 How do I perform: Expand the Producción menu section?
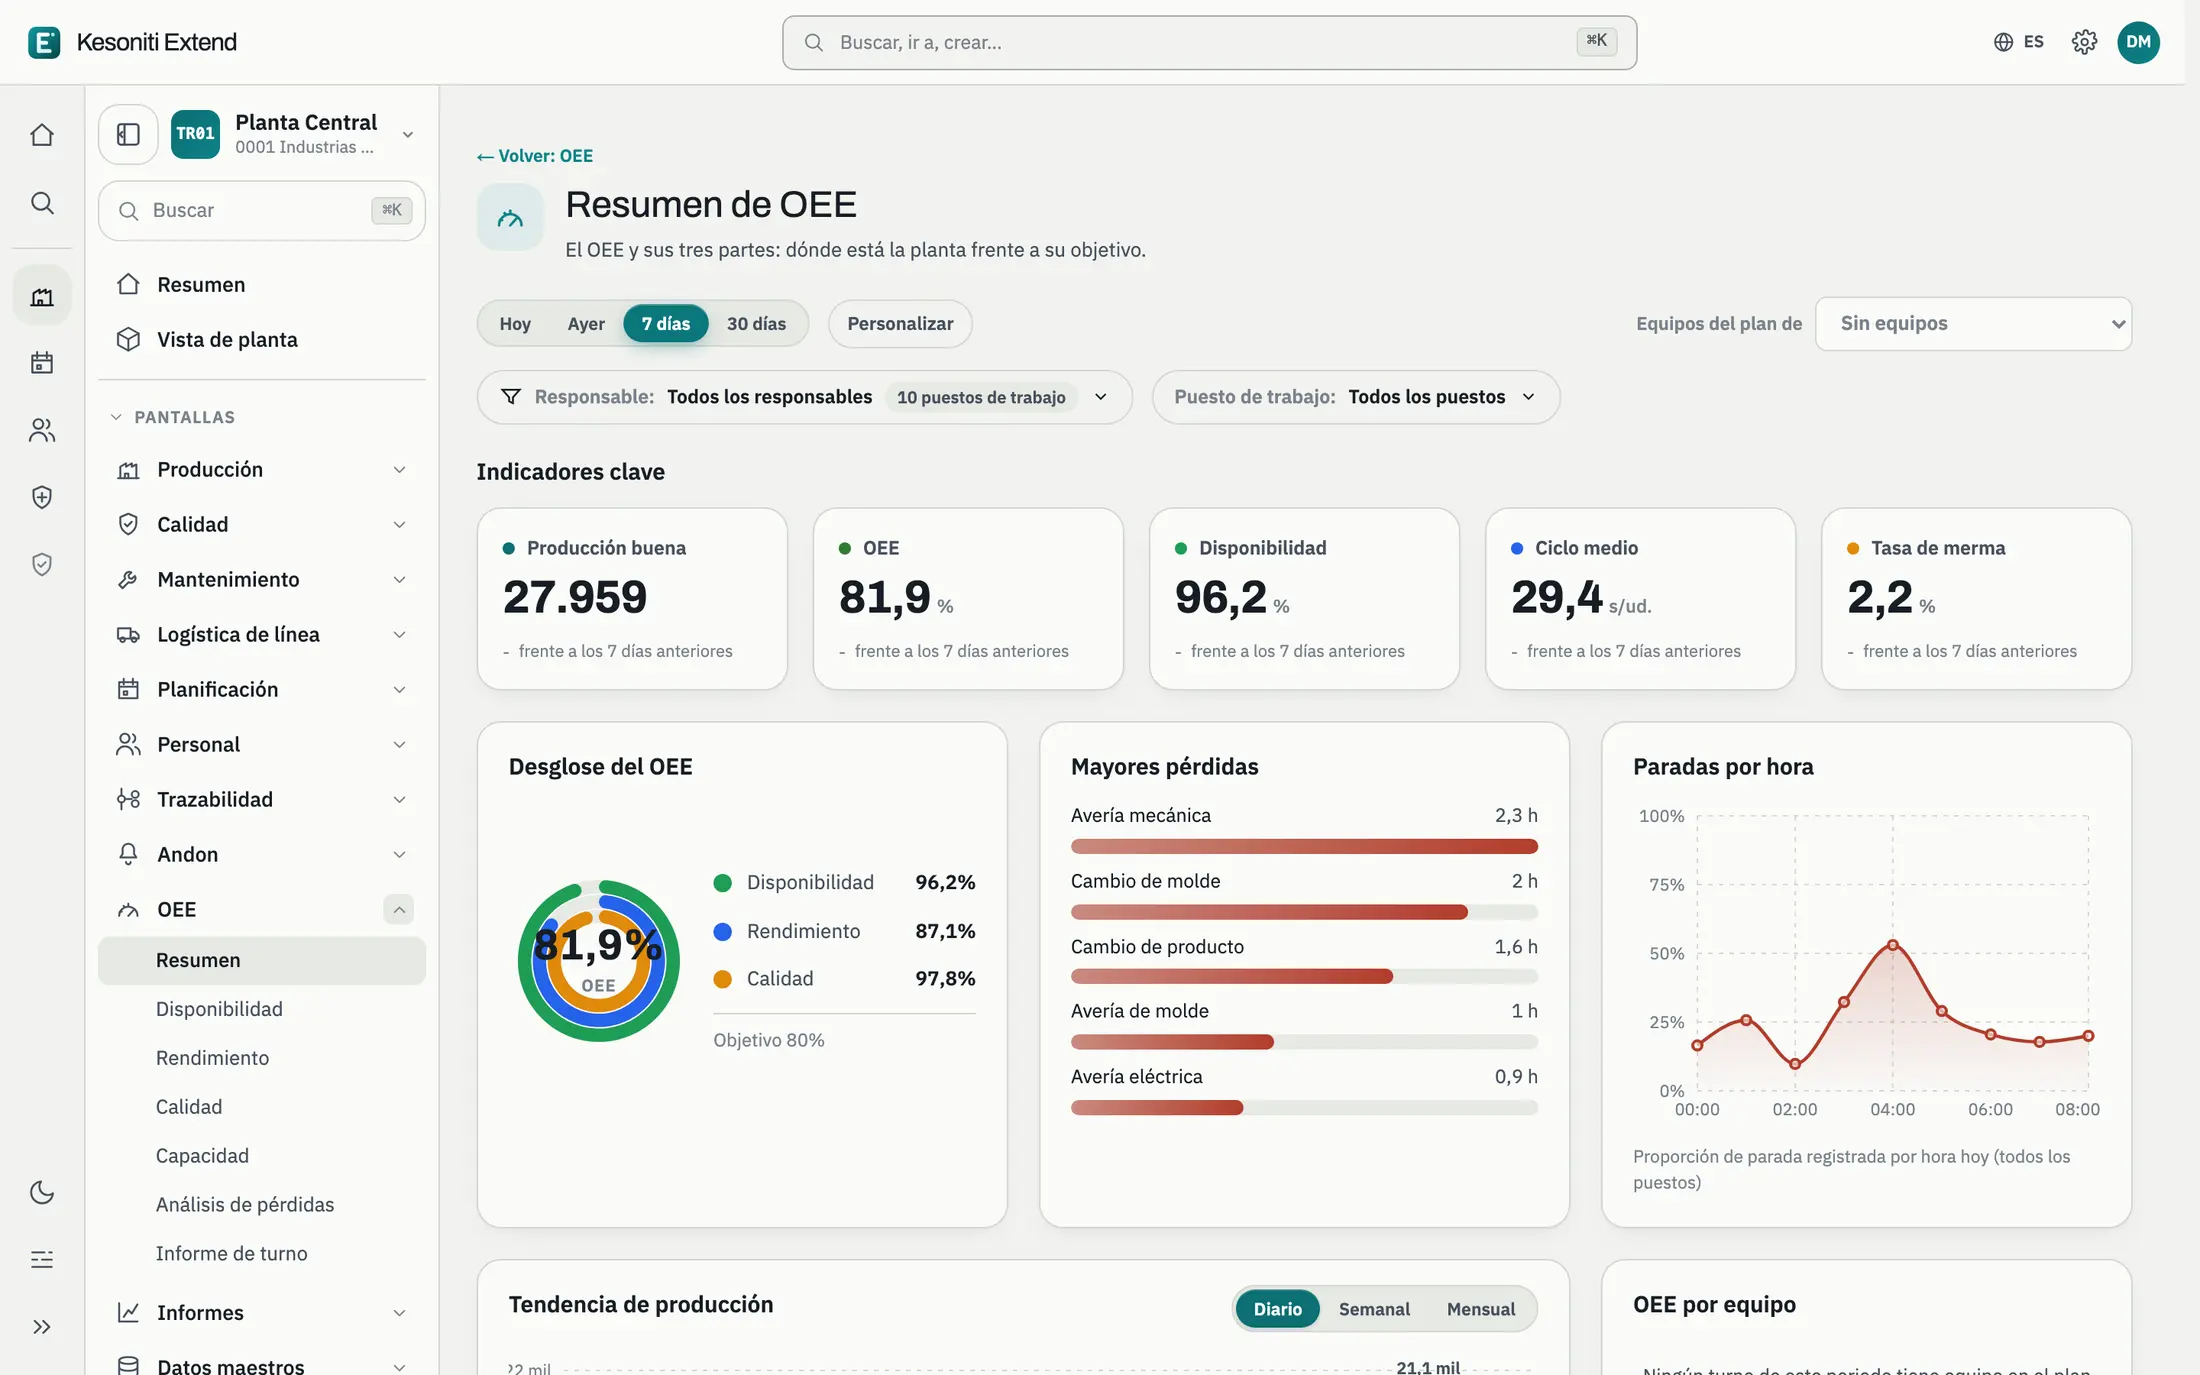tap(262, 470)
